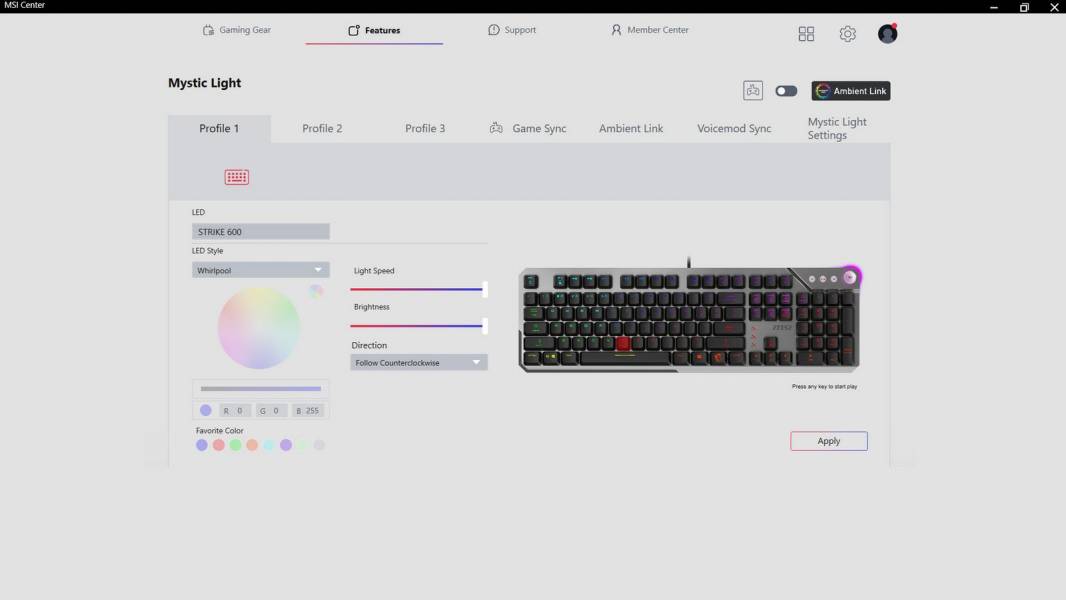Click the red-lit key on the keyboard preview
1066x600 pixels.
click(624, 343)
